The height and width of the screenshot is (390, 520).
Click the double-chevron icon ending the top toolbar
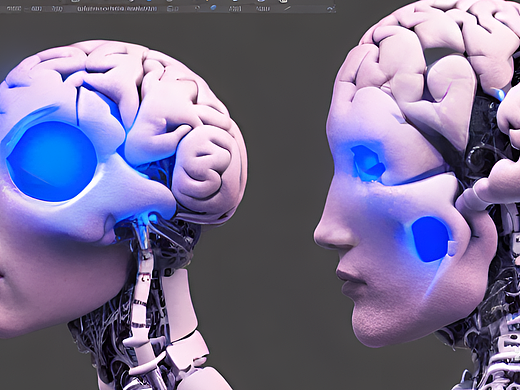point(331,9)
